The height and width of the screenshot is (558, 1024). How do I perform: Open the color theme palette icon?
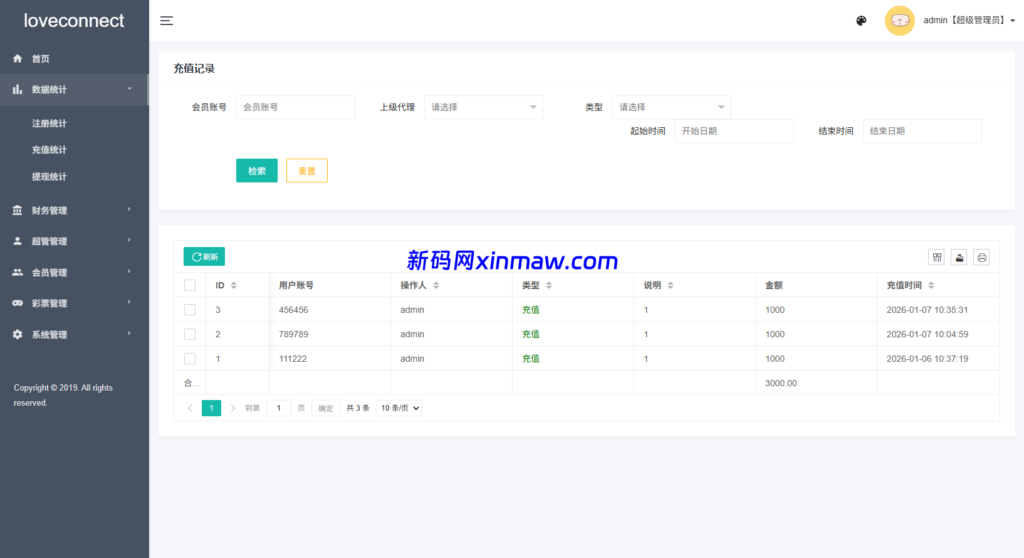[861, 21]
